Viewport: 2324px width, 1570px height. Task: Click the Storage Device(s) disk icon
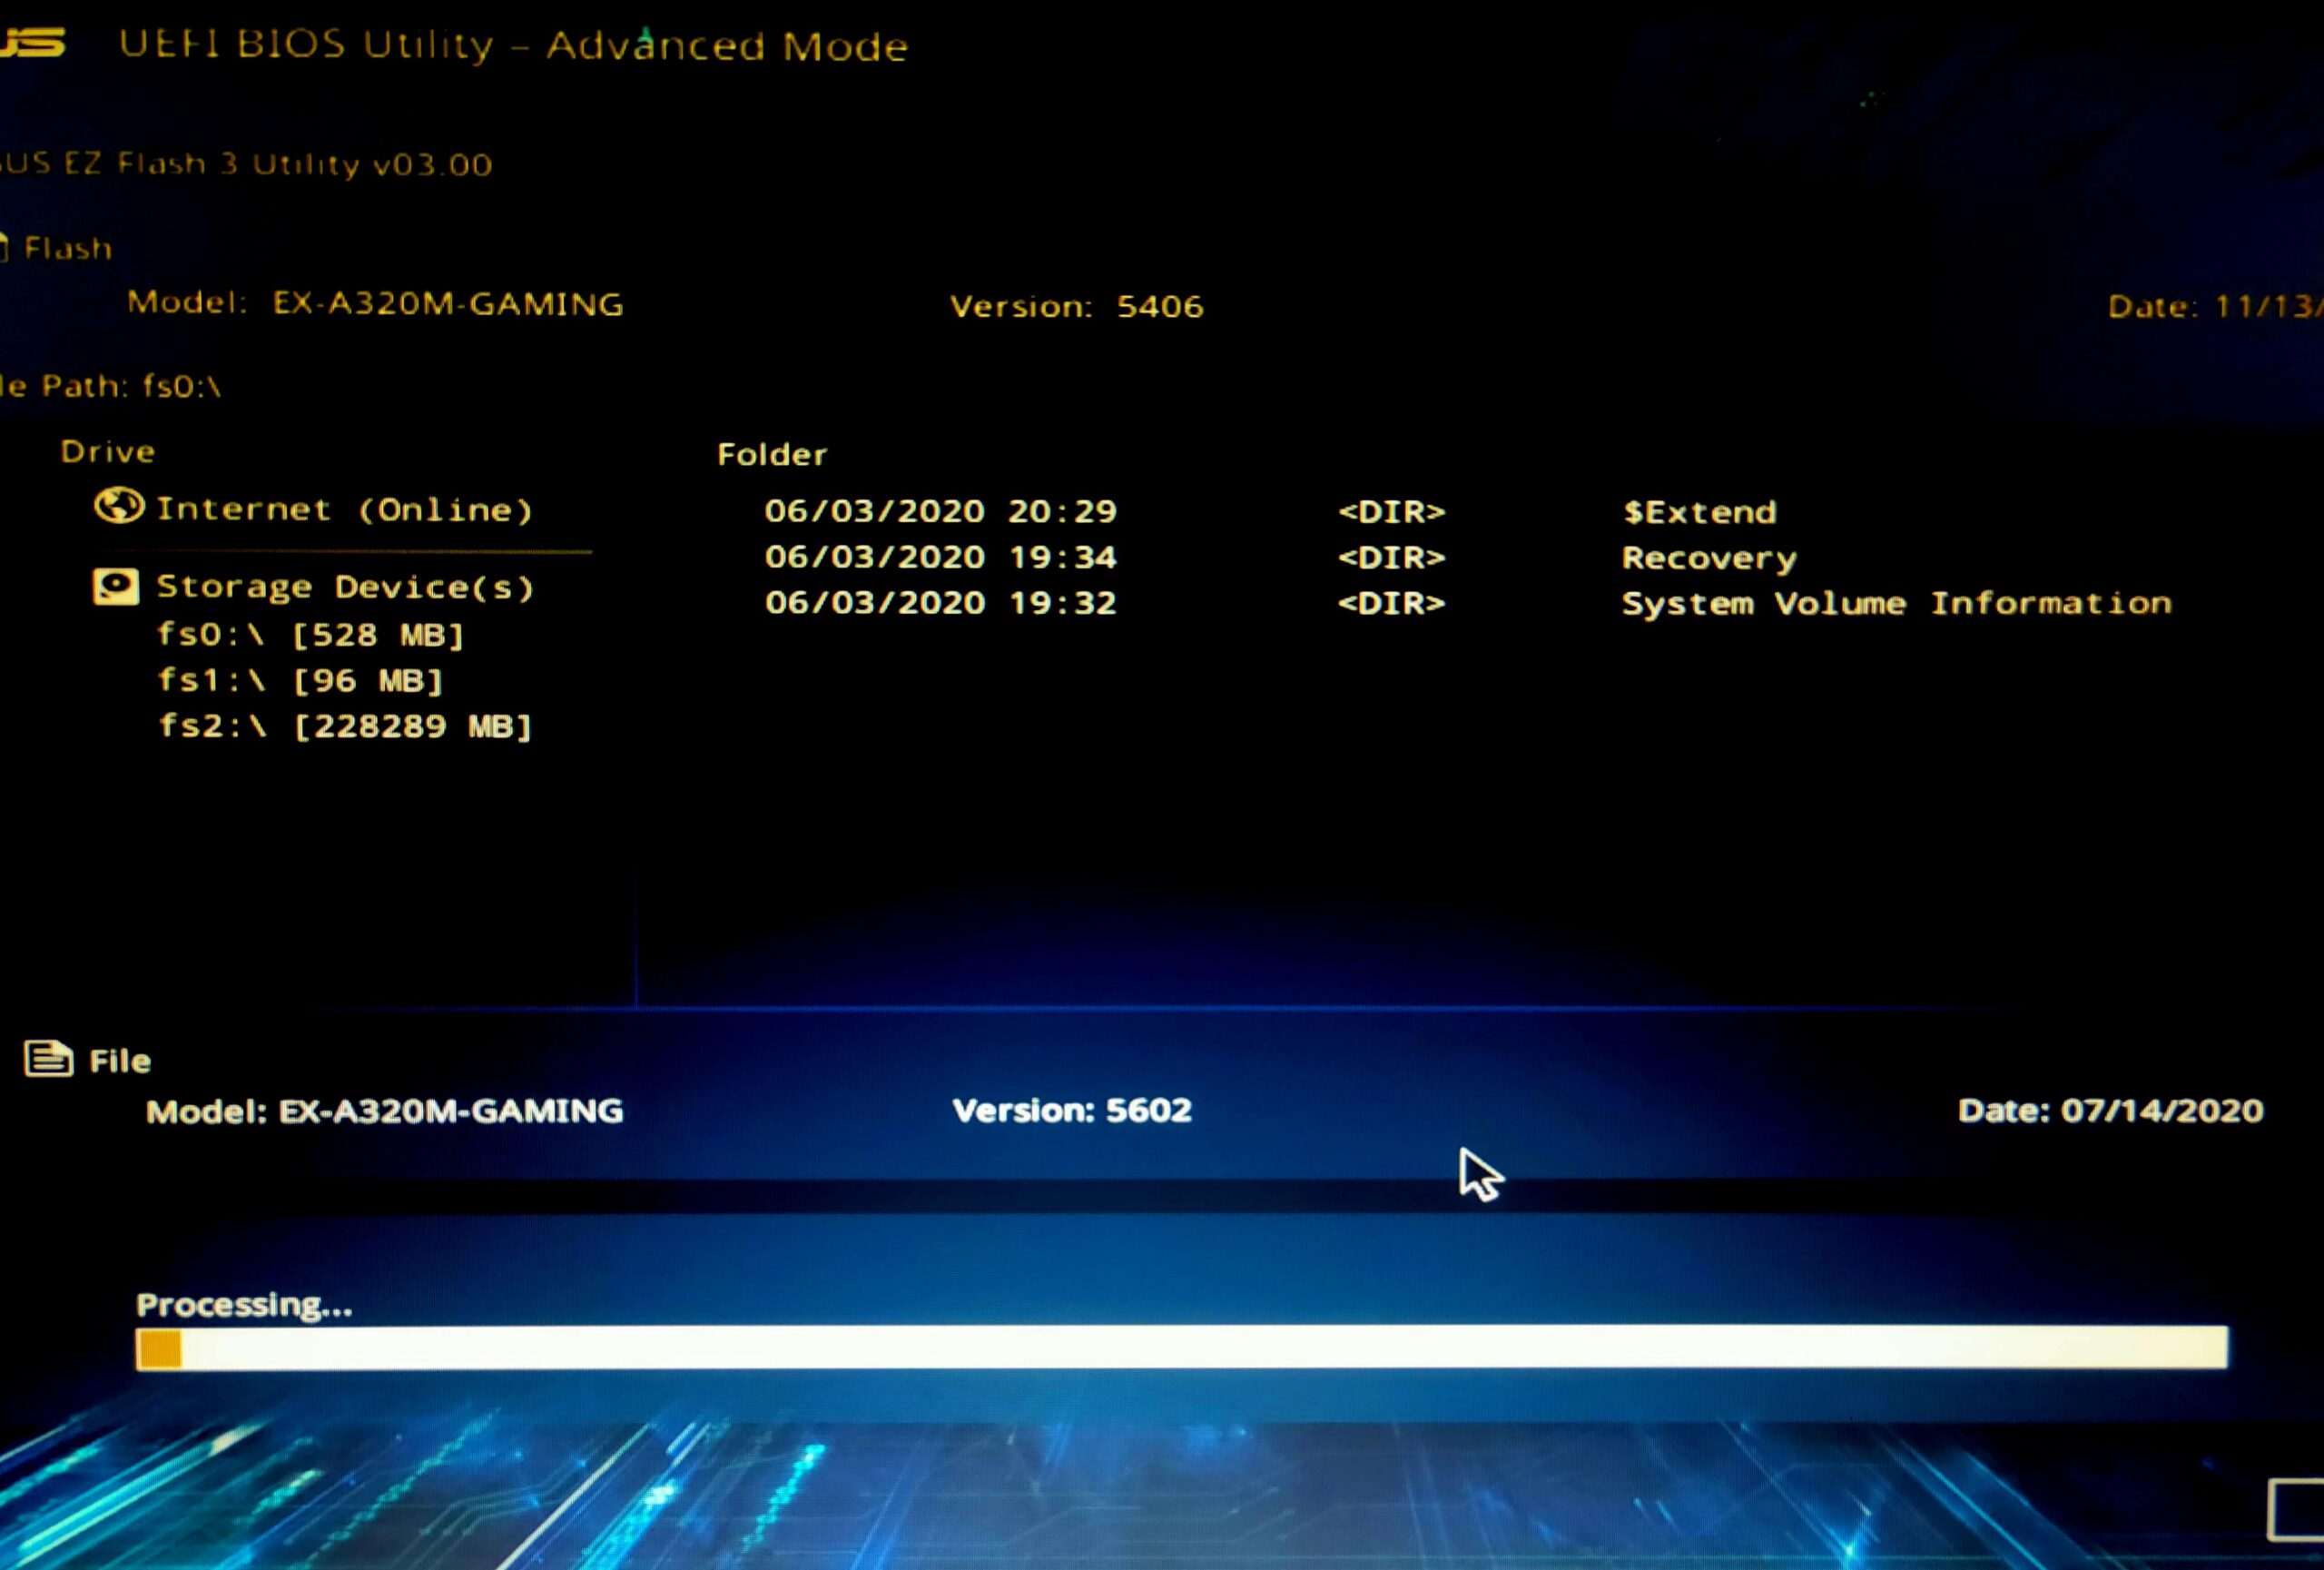[x=116, y=586]
